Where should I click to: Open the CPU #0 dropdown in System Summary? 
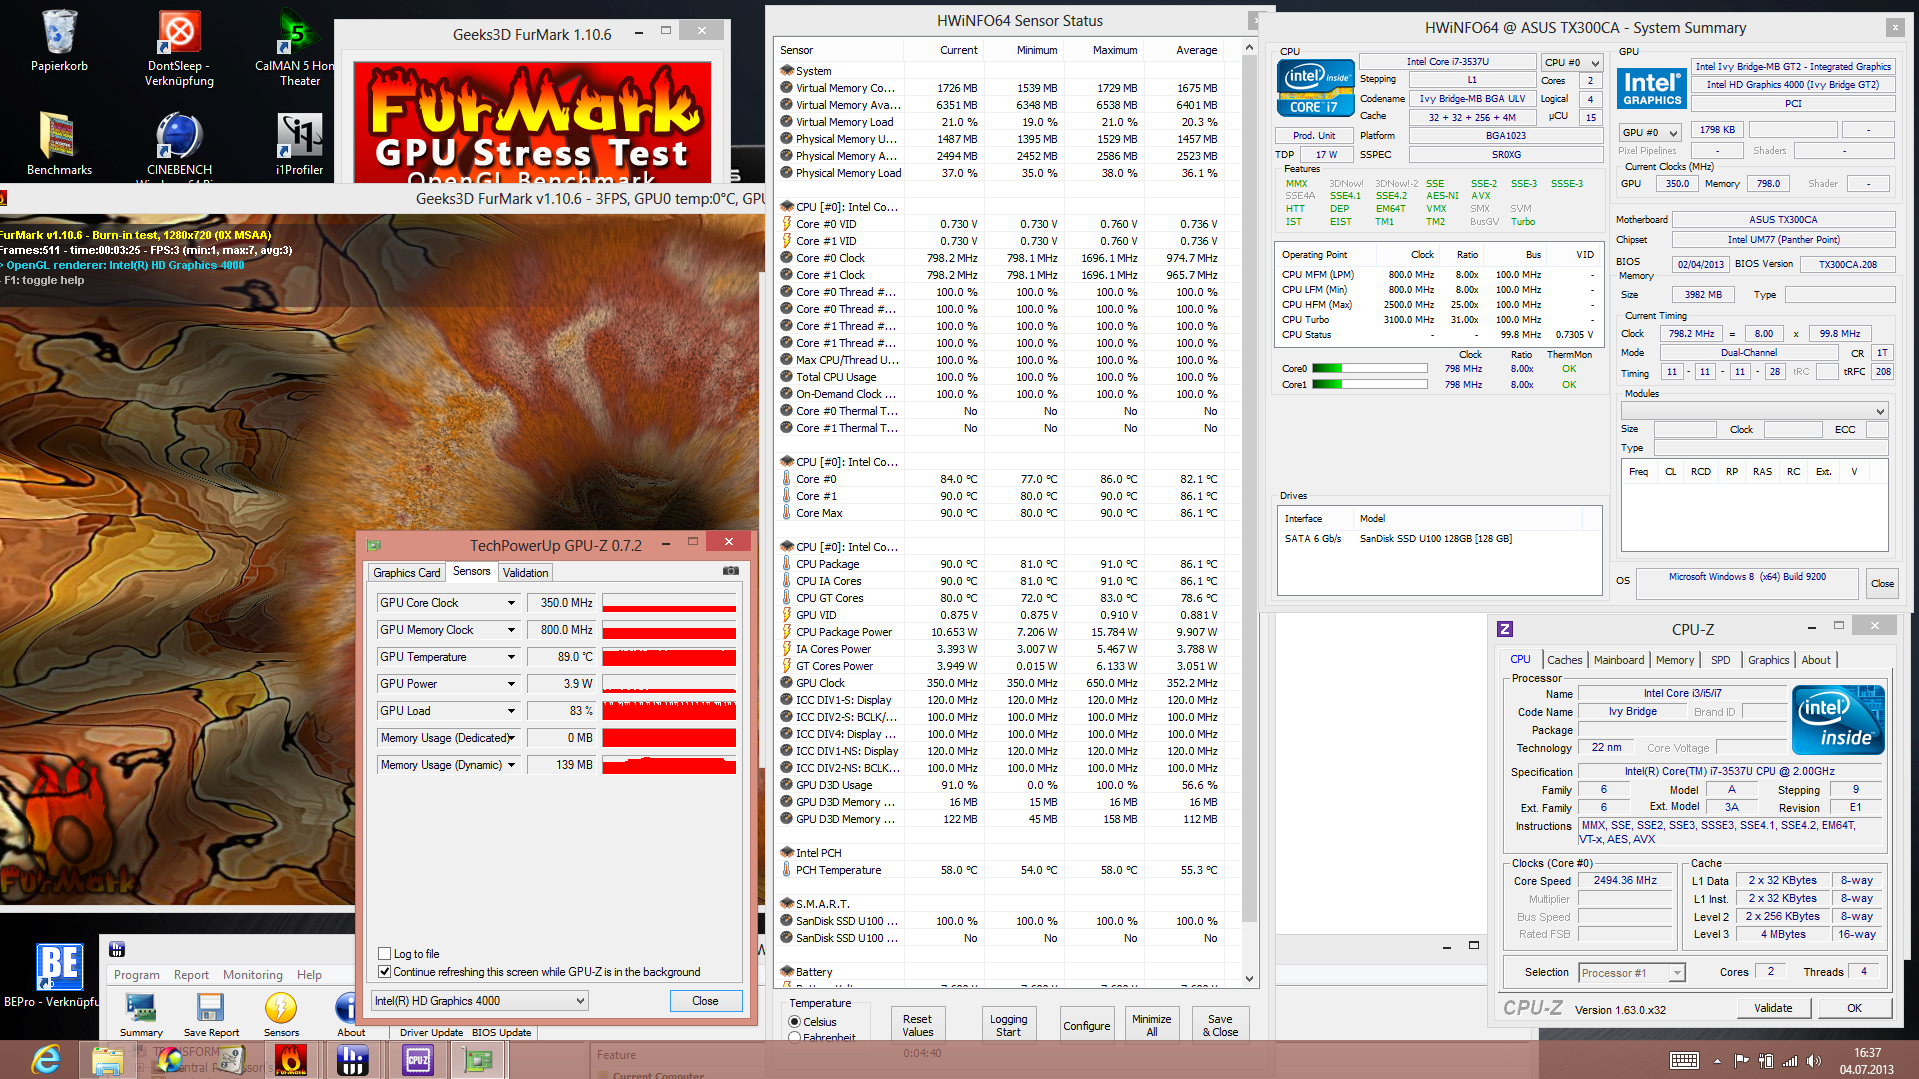[1573, 62]
